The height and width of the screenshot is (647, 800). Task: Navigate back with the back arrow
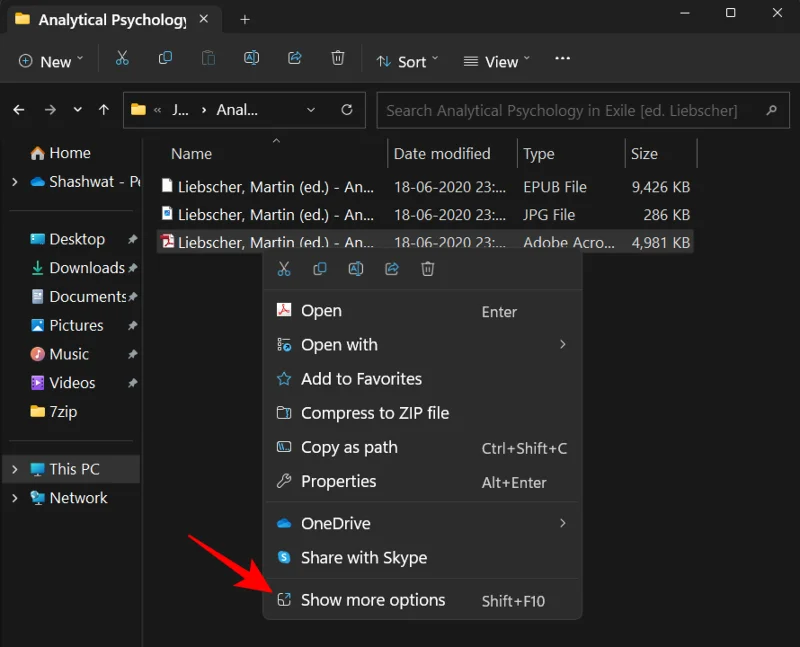click(x=18, y=110)
